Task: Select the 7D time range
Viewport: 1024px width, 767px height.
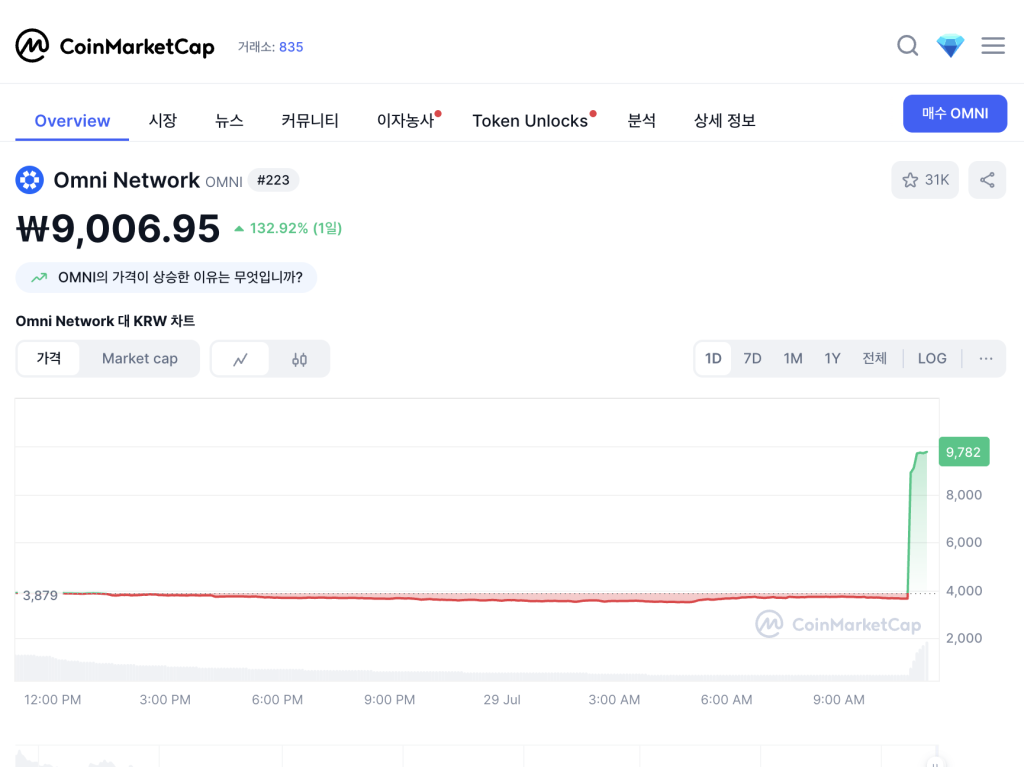Action: click(752, 358)
